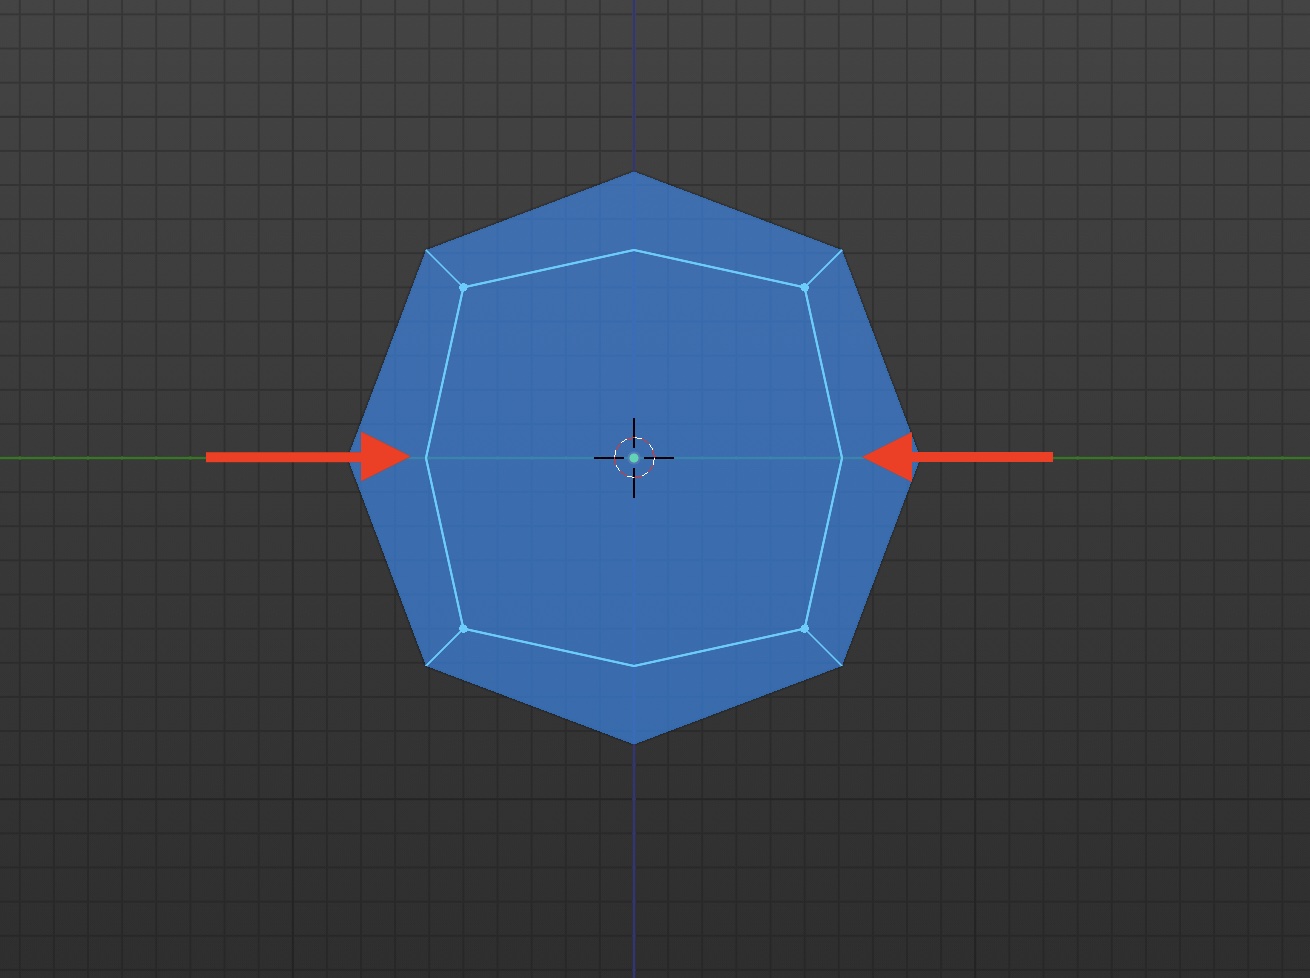Select the upper-right highlighted inner vertex

pos(805,287)
